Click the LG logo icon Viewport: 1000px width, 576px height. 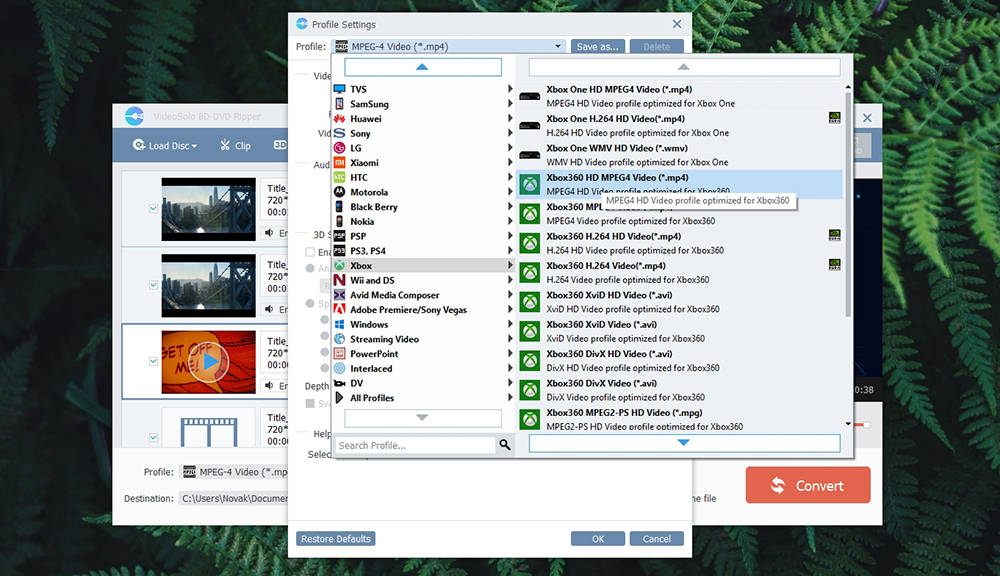pos(339,148)
